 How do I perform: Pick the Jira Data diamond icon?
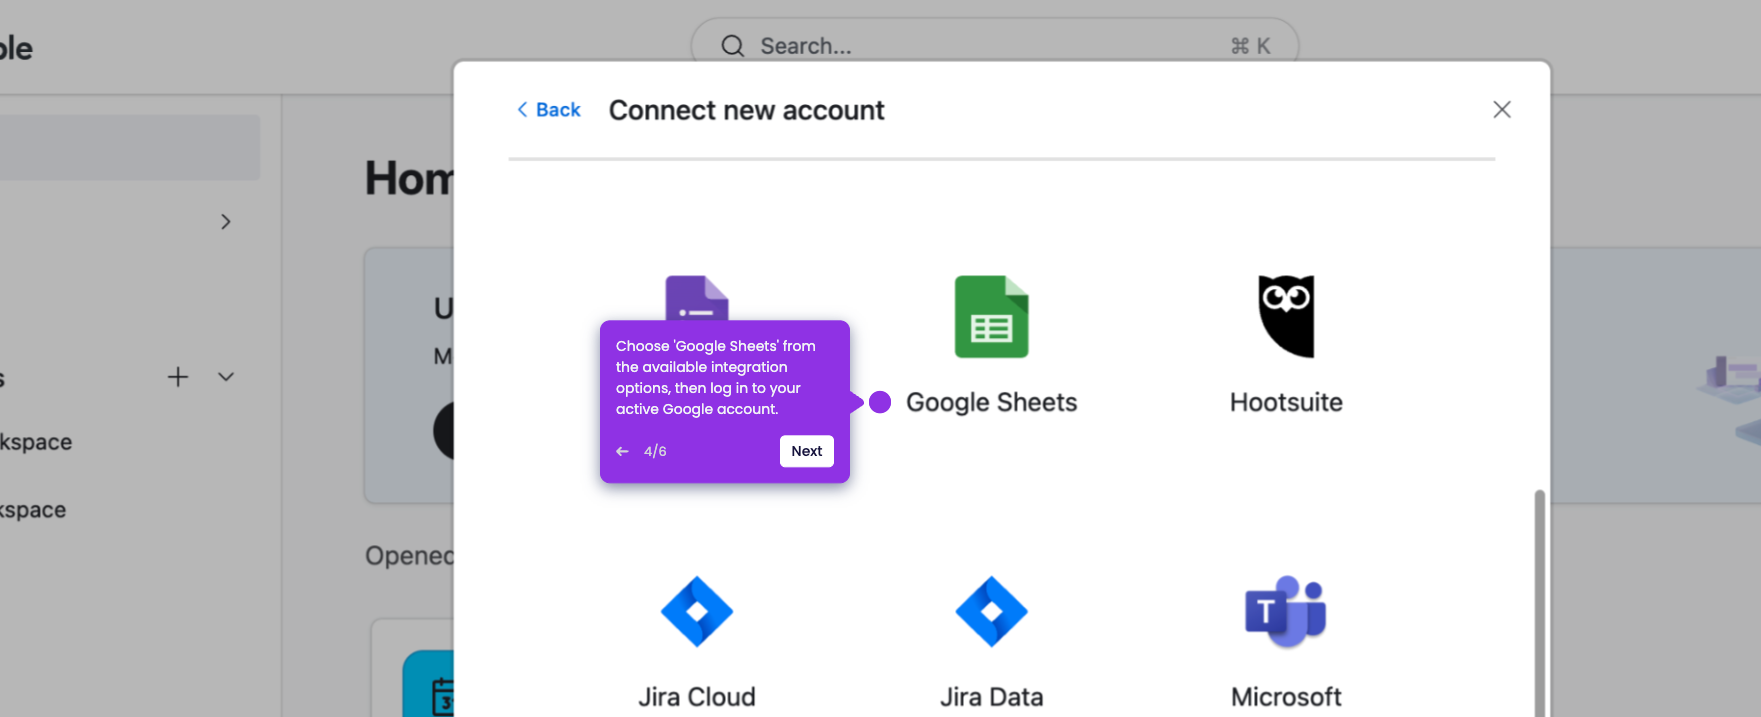click(x=991, y=611)
